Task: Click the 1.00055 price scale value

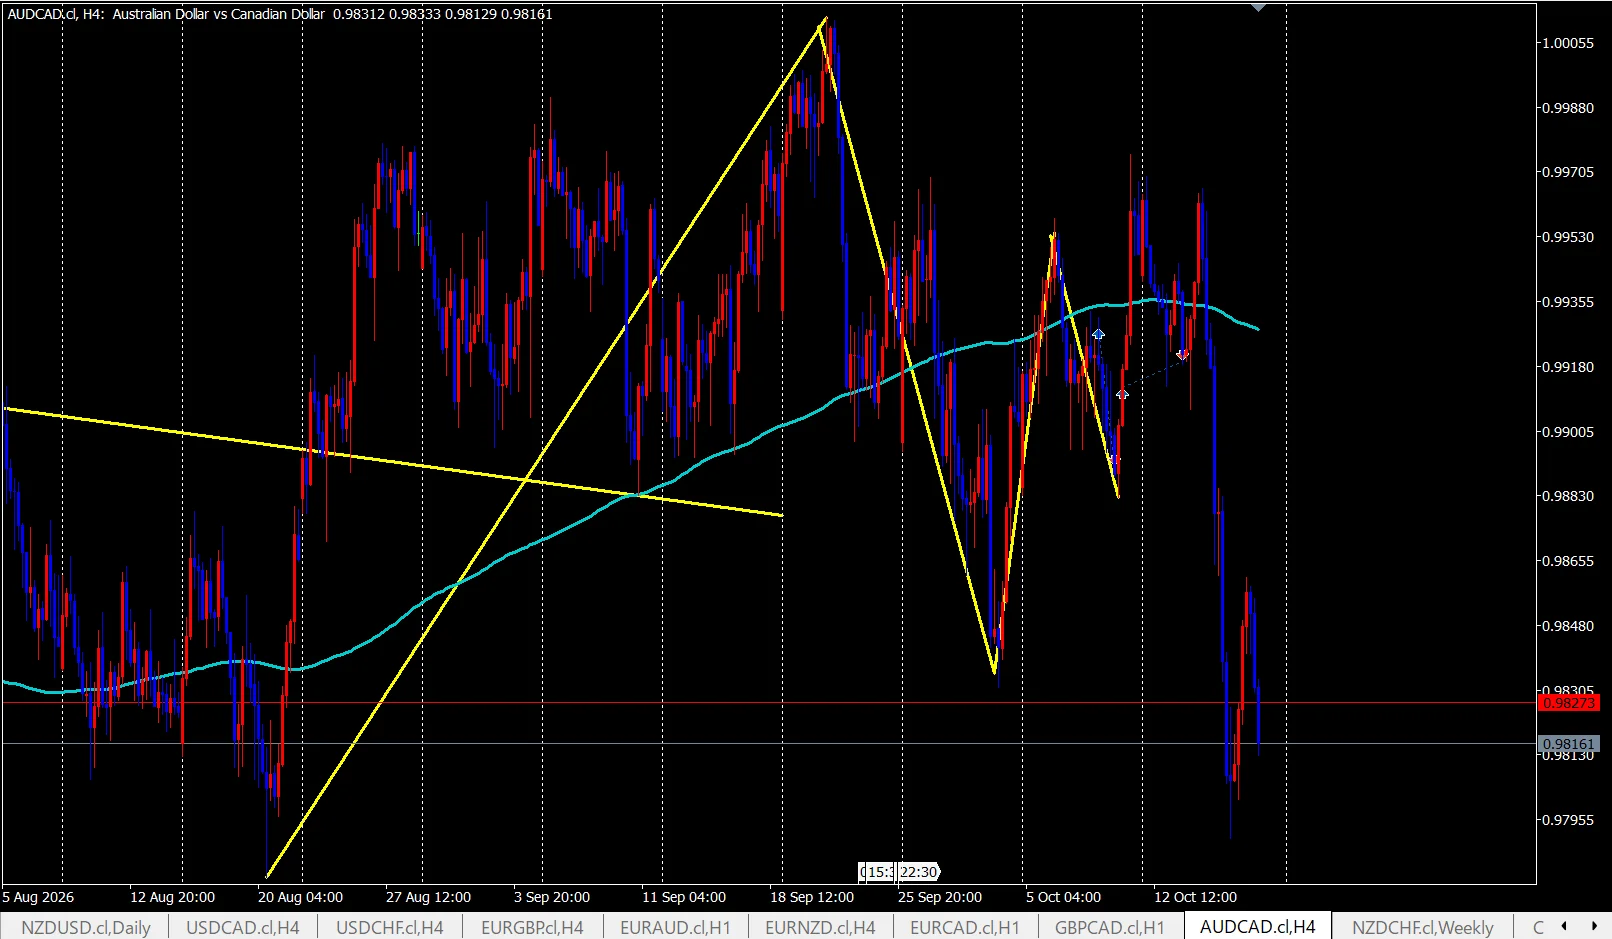Action: [1567, 43]
